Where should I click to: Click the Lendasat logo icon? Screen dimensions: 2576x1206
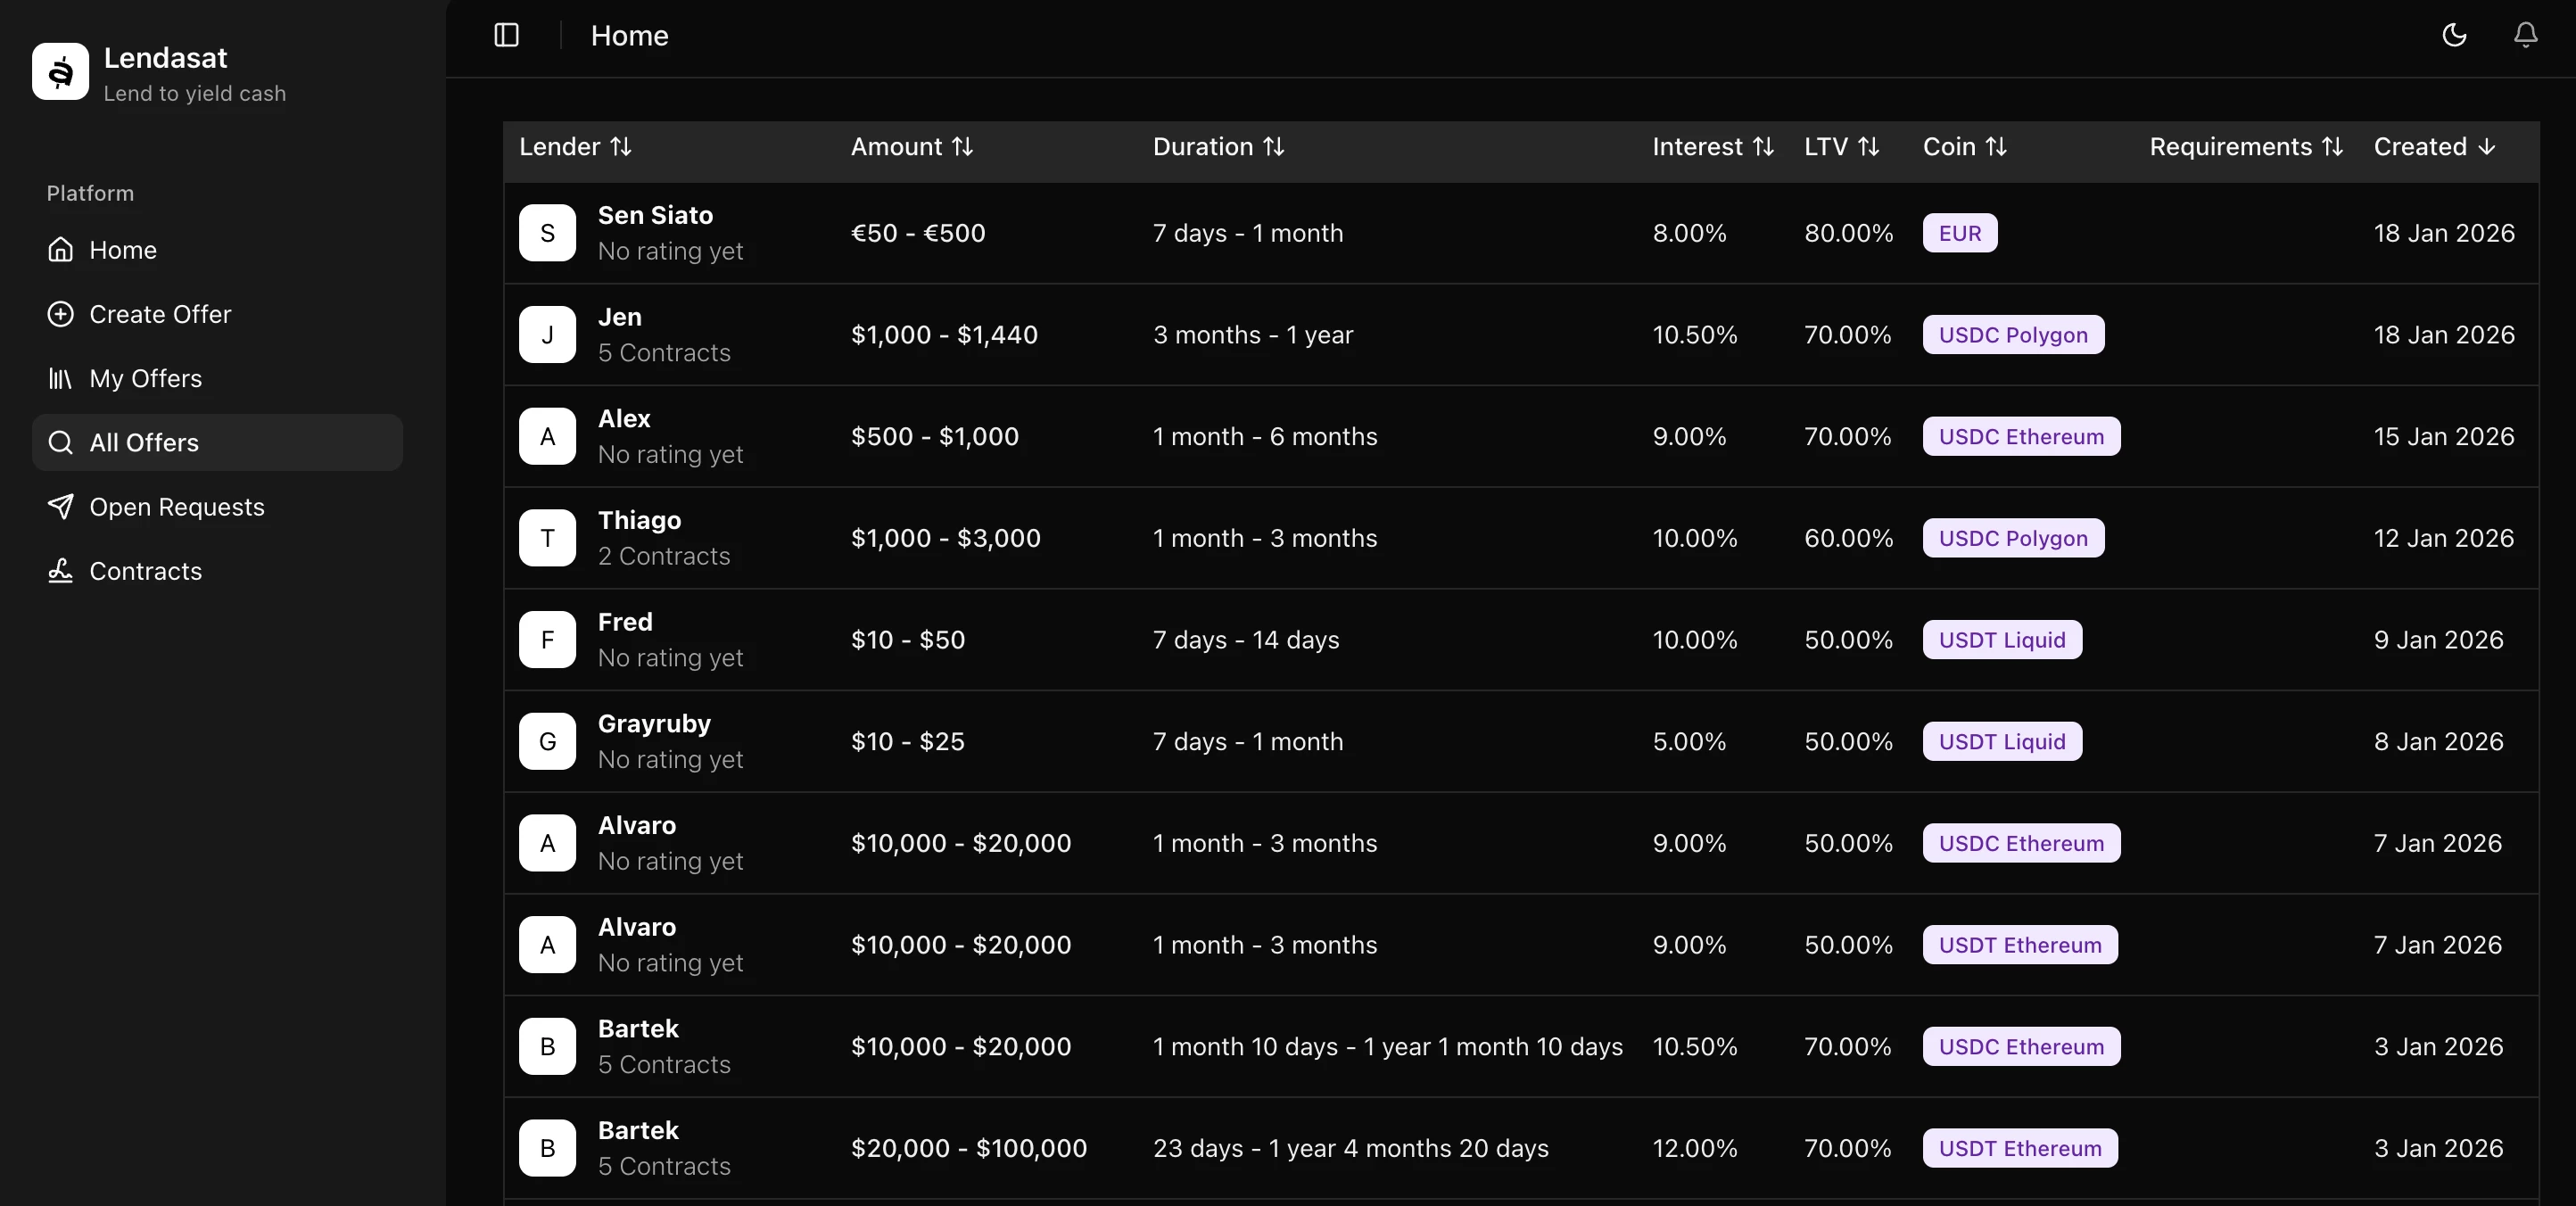coord(60,71)
